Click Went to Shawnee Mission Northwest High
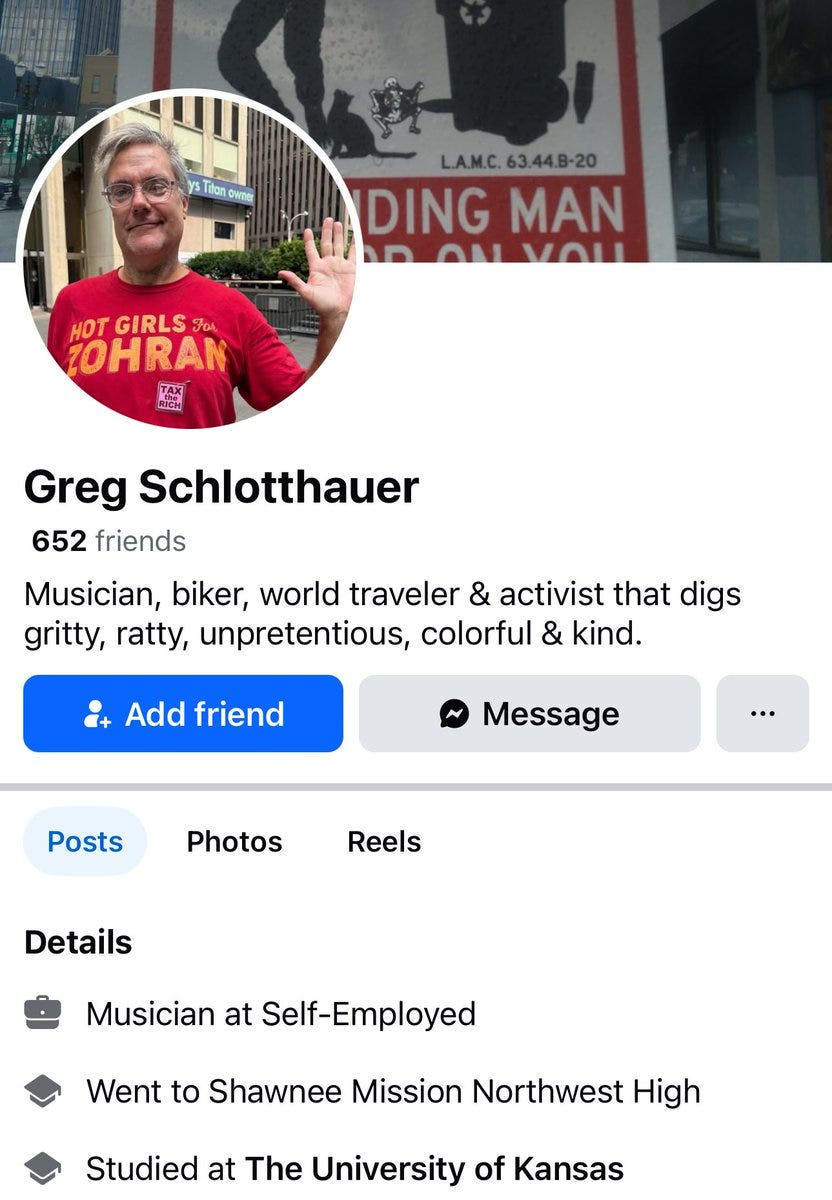Screen dimensions: 832x1200 [x=393, y=1091]
